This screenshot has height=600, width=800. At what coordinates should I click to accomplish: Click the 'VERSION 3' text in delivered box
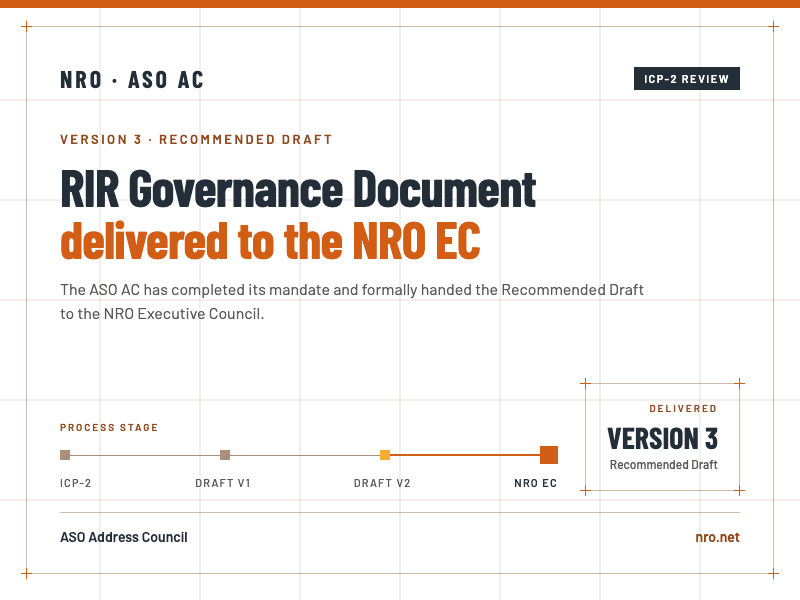click(663, 439)
